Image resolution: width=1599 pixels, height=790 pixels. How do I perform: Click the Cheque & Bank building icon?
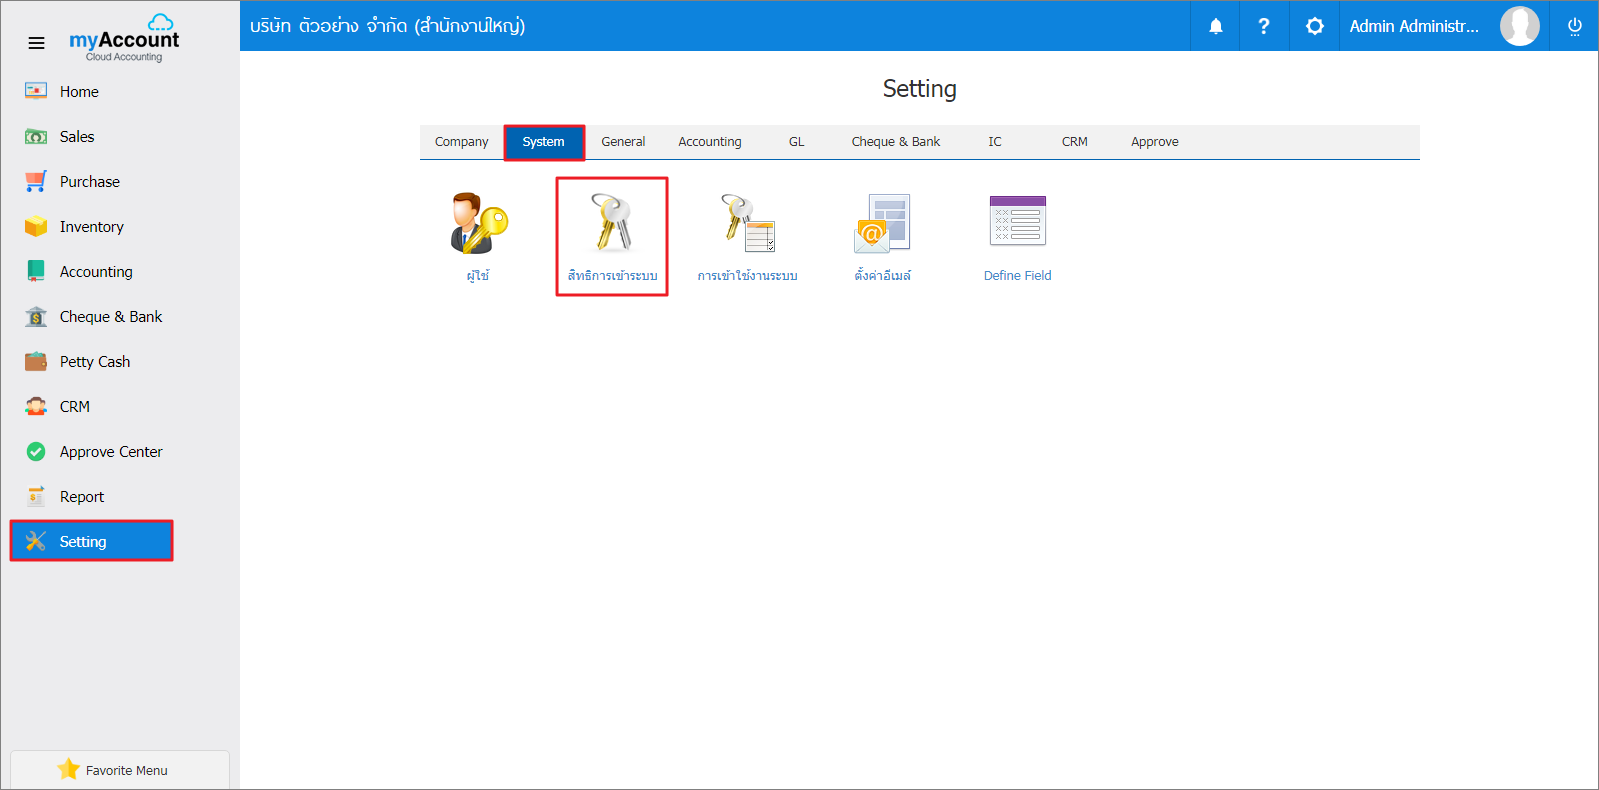[36, 316]
